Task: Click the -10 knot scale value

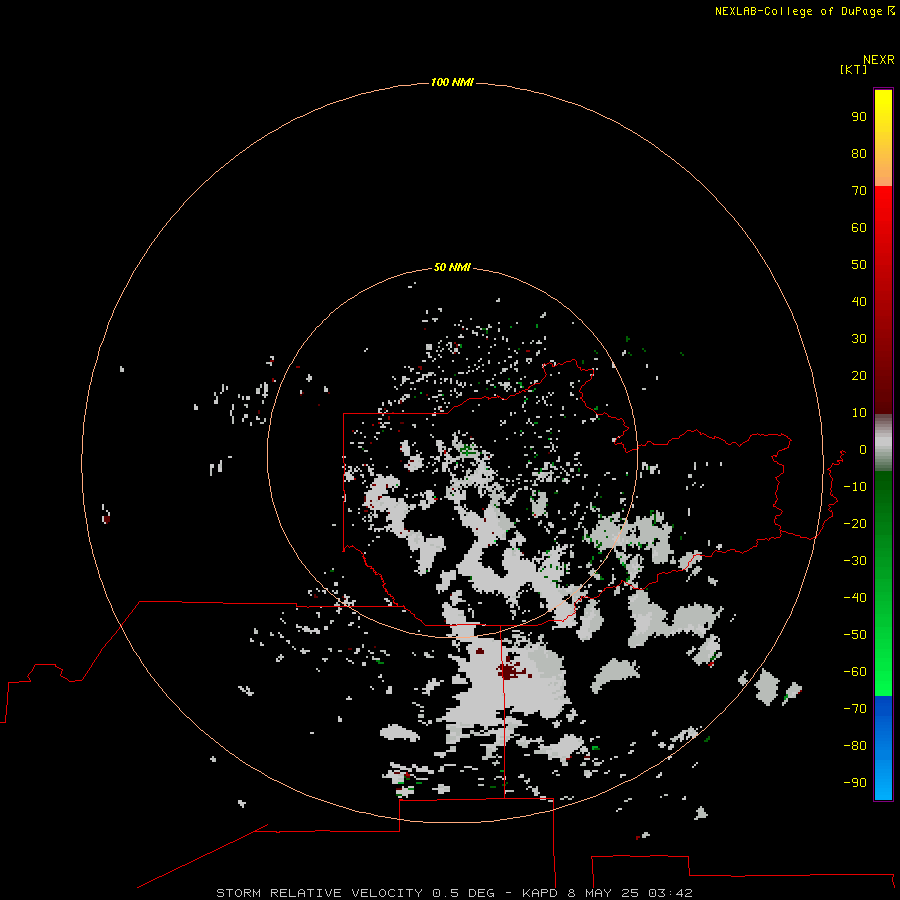Action: click(x=855, y=487)
